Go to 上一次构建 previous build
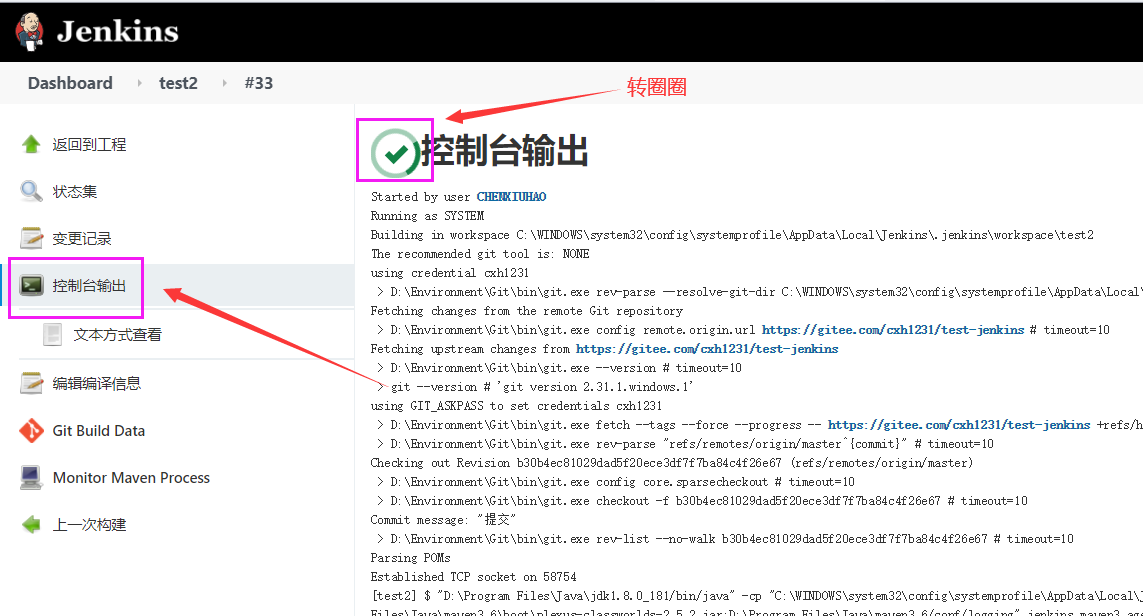The width and height of the screenshot is (1143, 616). 89,525
